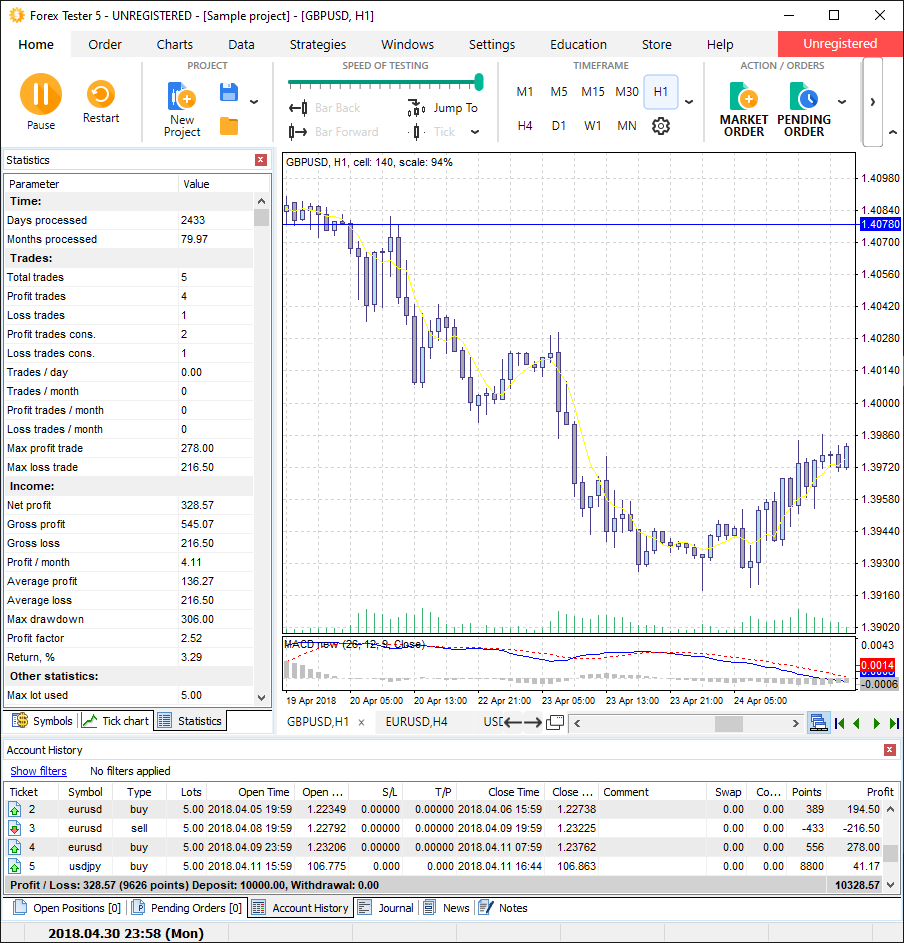The height and width of the screenshot is (943, 904).
Task: Click the cascade windows icon
Action: click(555, 722)
